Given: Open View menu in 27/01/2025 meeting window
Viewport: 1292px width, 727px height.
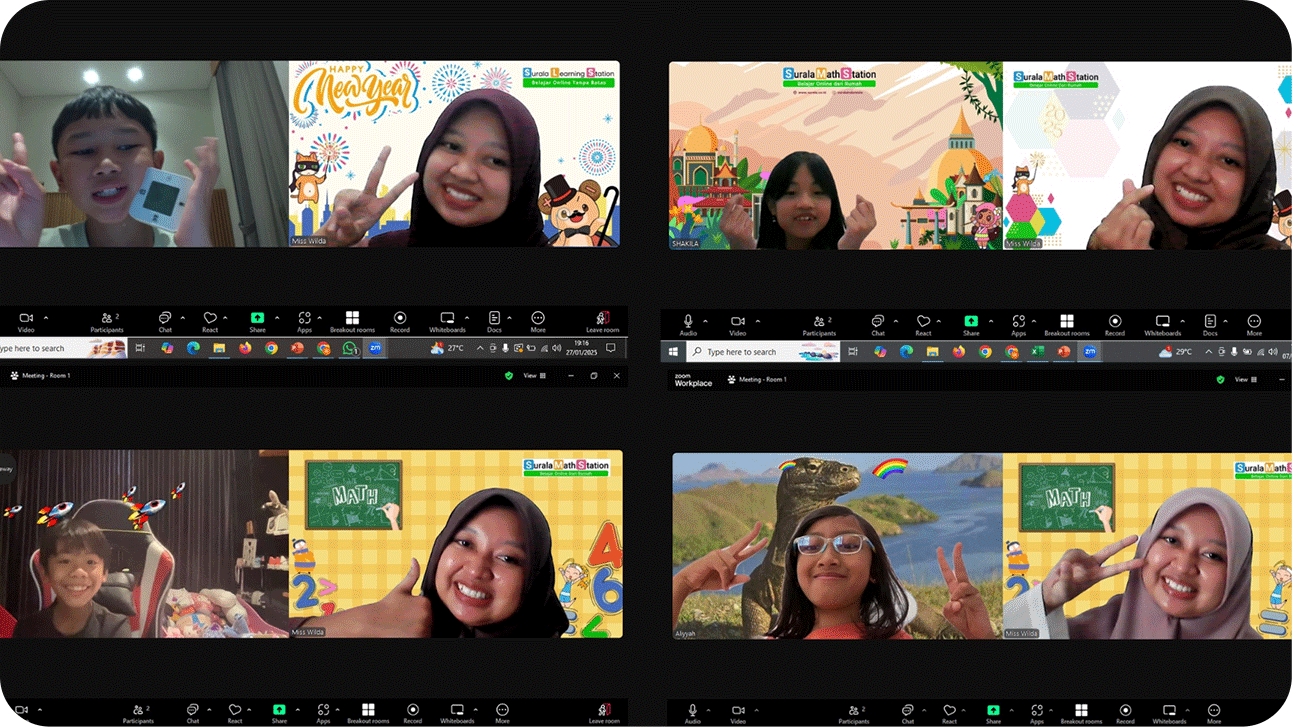Looking at the screenshot, I should pos(536,376).
